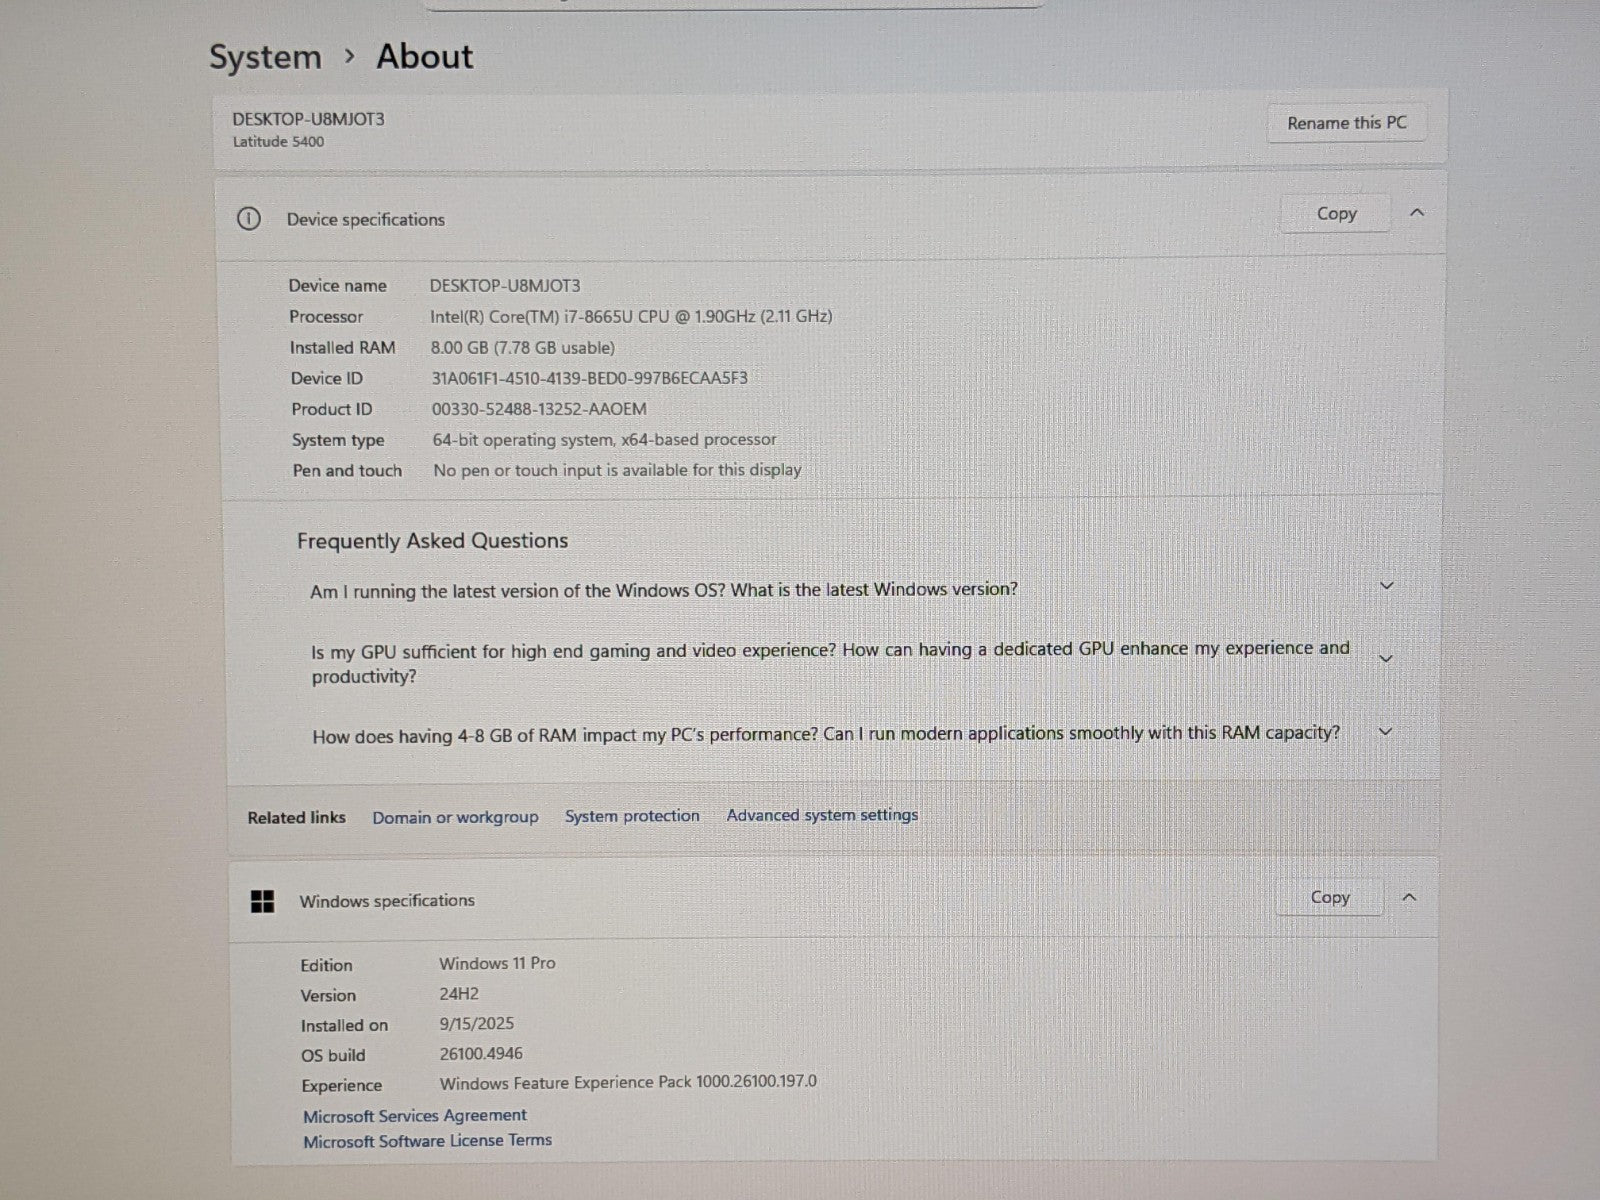Viewport: 1600px width, 1200px height.
Task: Open Advanced system settings
Action: 822,815
